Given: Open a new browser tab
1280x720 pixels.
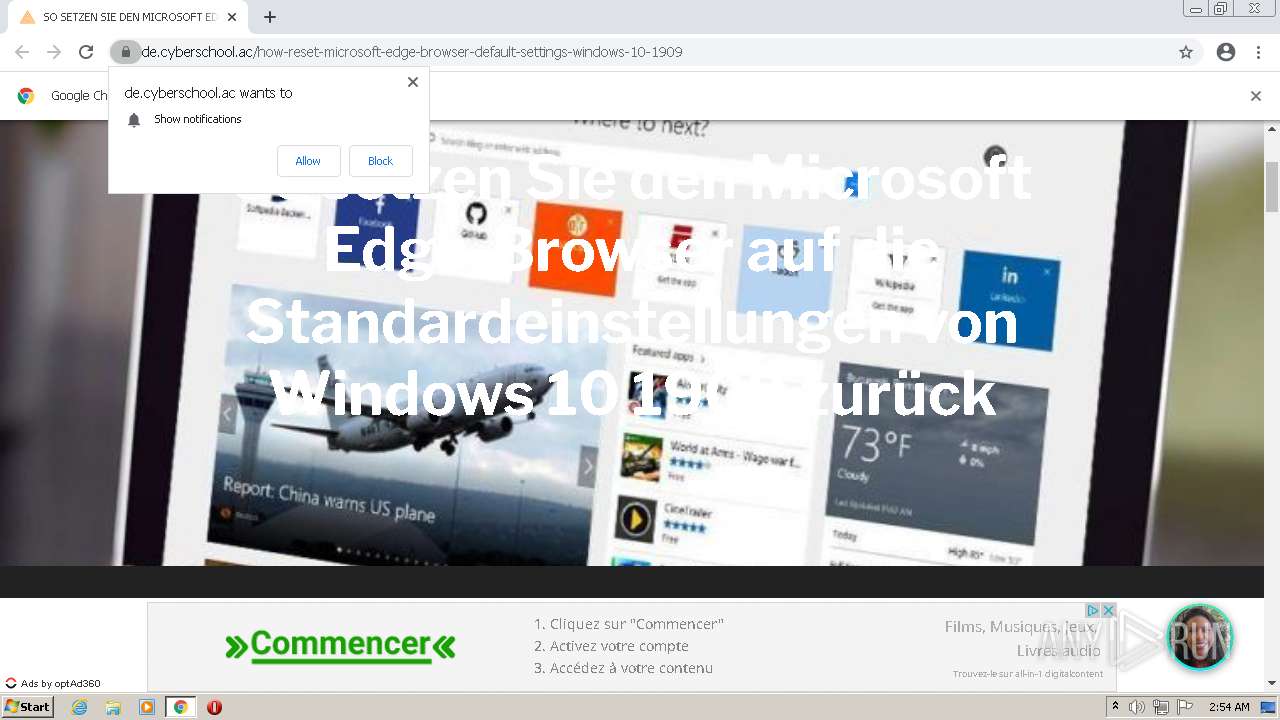Looking at the screenshot, I should pyautogui.click(x=270, y=17).
